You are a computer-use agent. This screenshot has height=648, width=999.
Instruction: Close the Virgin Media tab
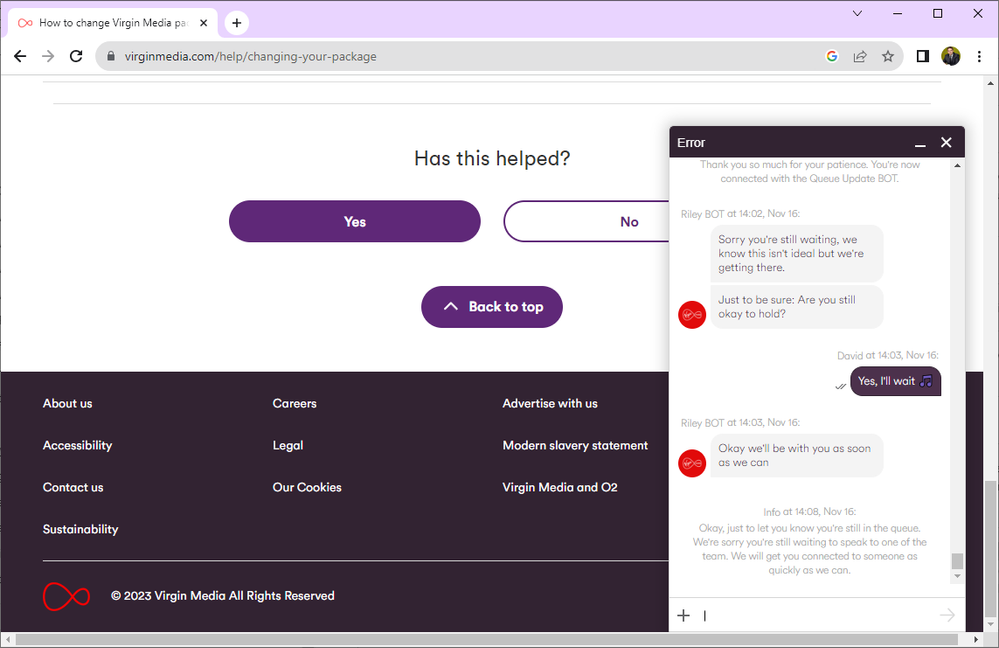pos(203,23)
